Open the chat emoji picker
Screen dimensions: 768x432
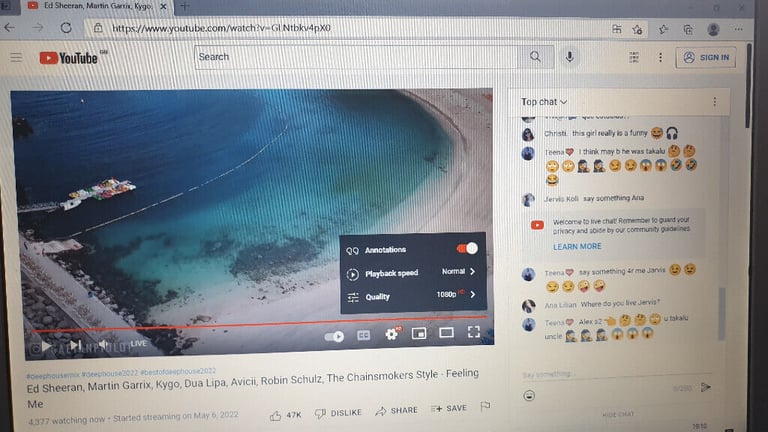click(x=529, y=395)
